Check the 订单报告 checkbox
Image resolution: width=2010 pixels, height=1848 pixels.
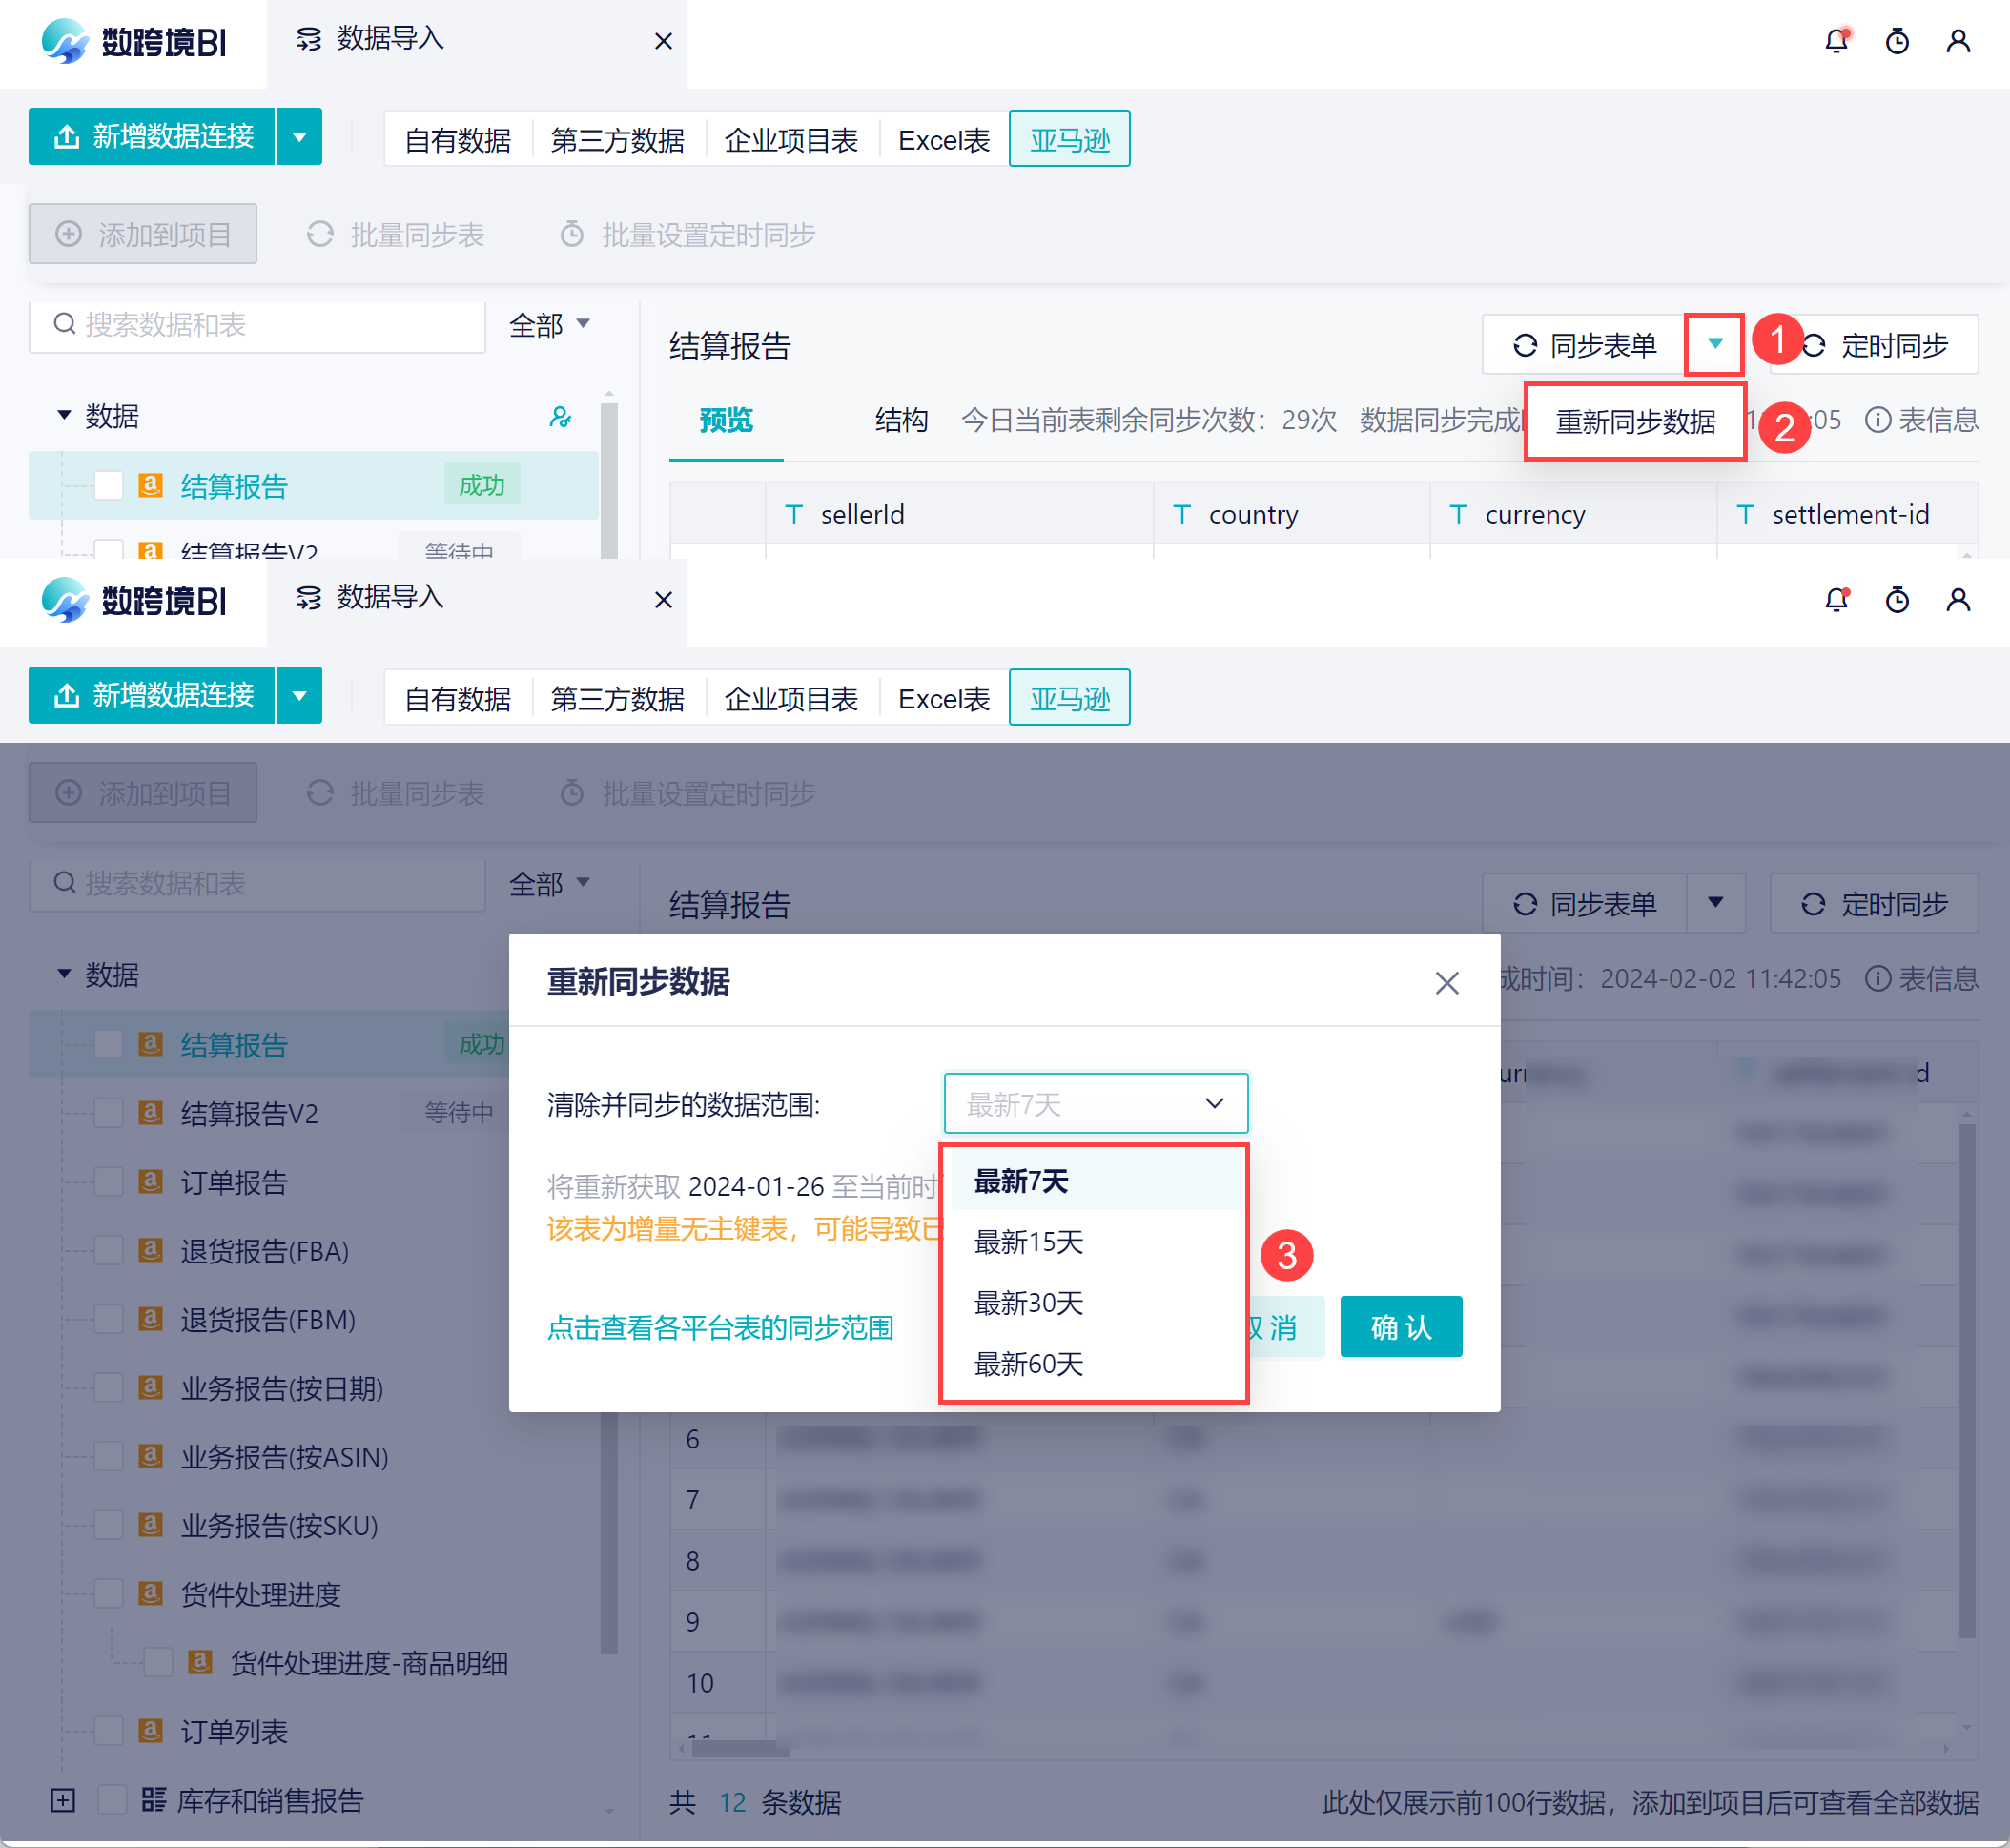pos(109,1182)
